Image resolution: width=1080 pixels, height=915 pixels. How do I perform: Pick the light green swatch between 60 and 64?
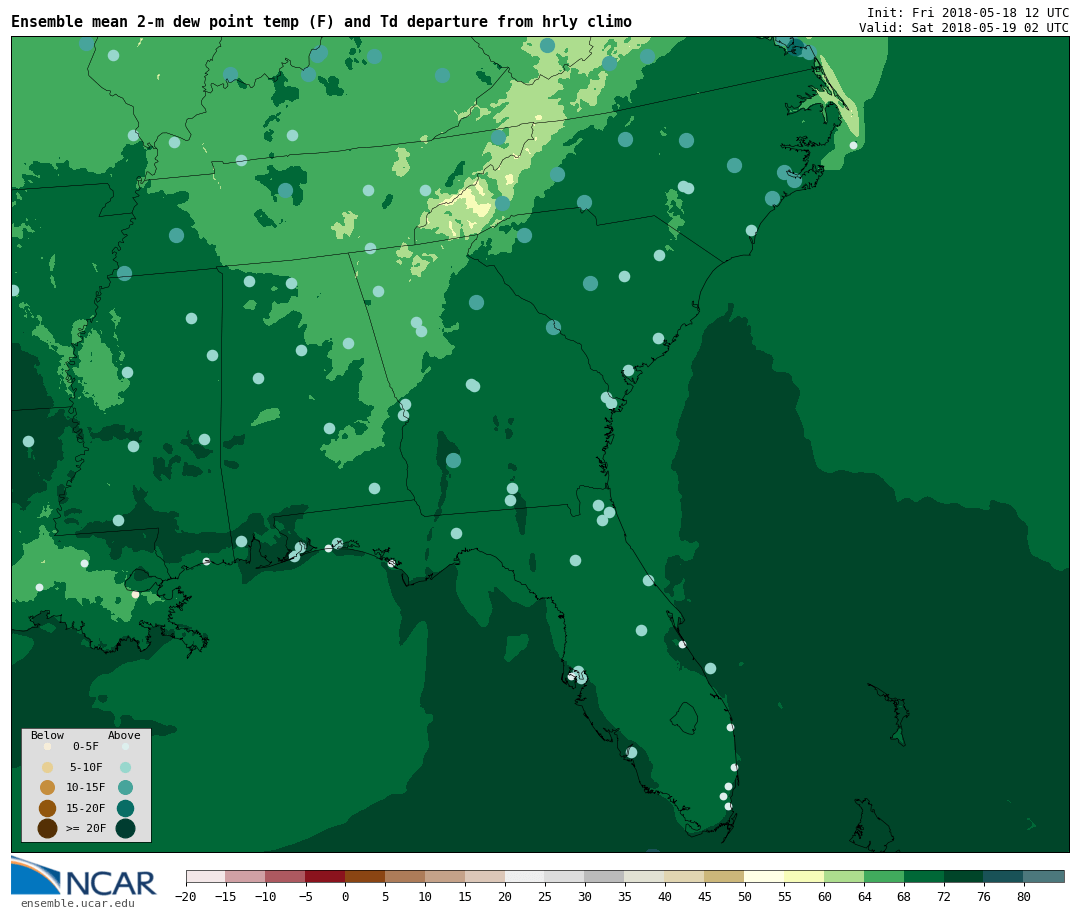pos(844,876)
